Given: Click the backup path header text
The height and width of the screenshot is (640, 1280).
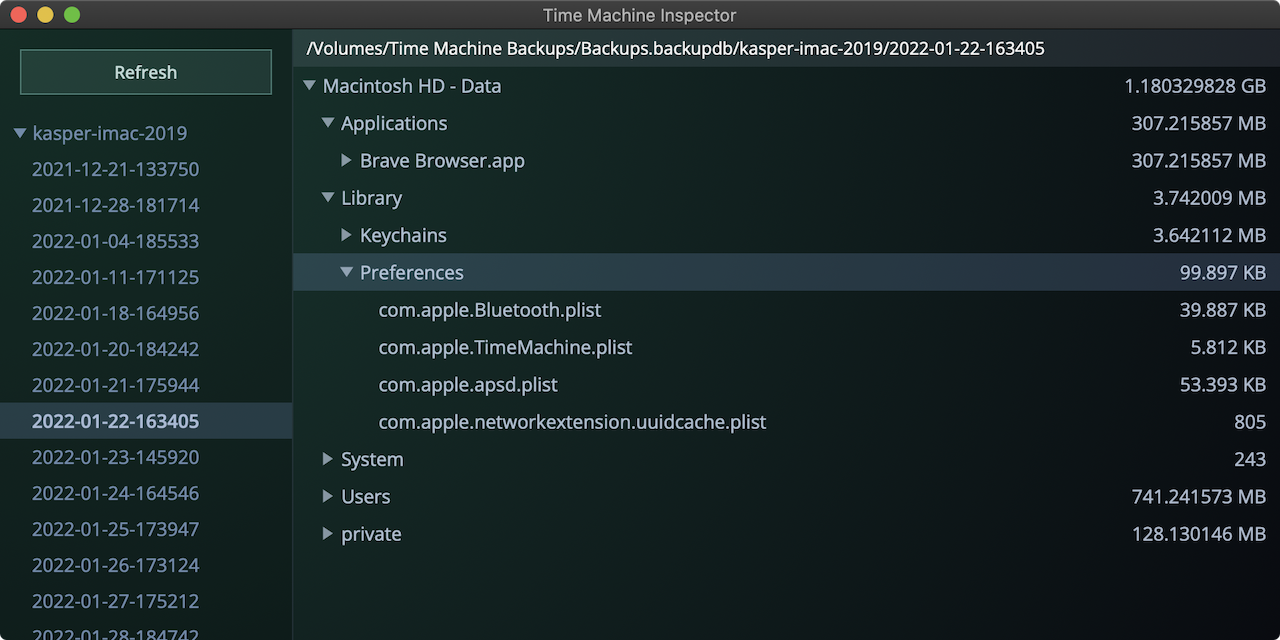Looking at the screenshot, I should coord(676,48).
